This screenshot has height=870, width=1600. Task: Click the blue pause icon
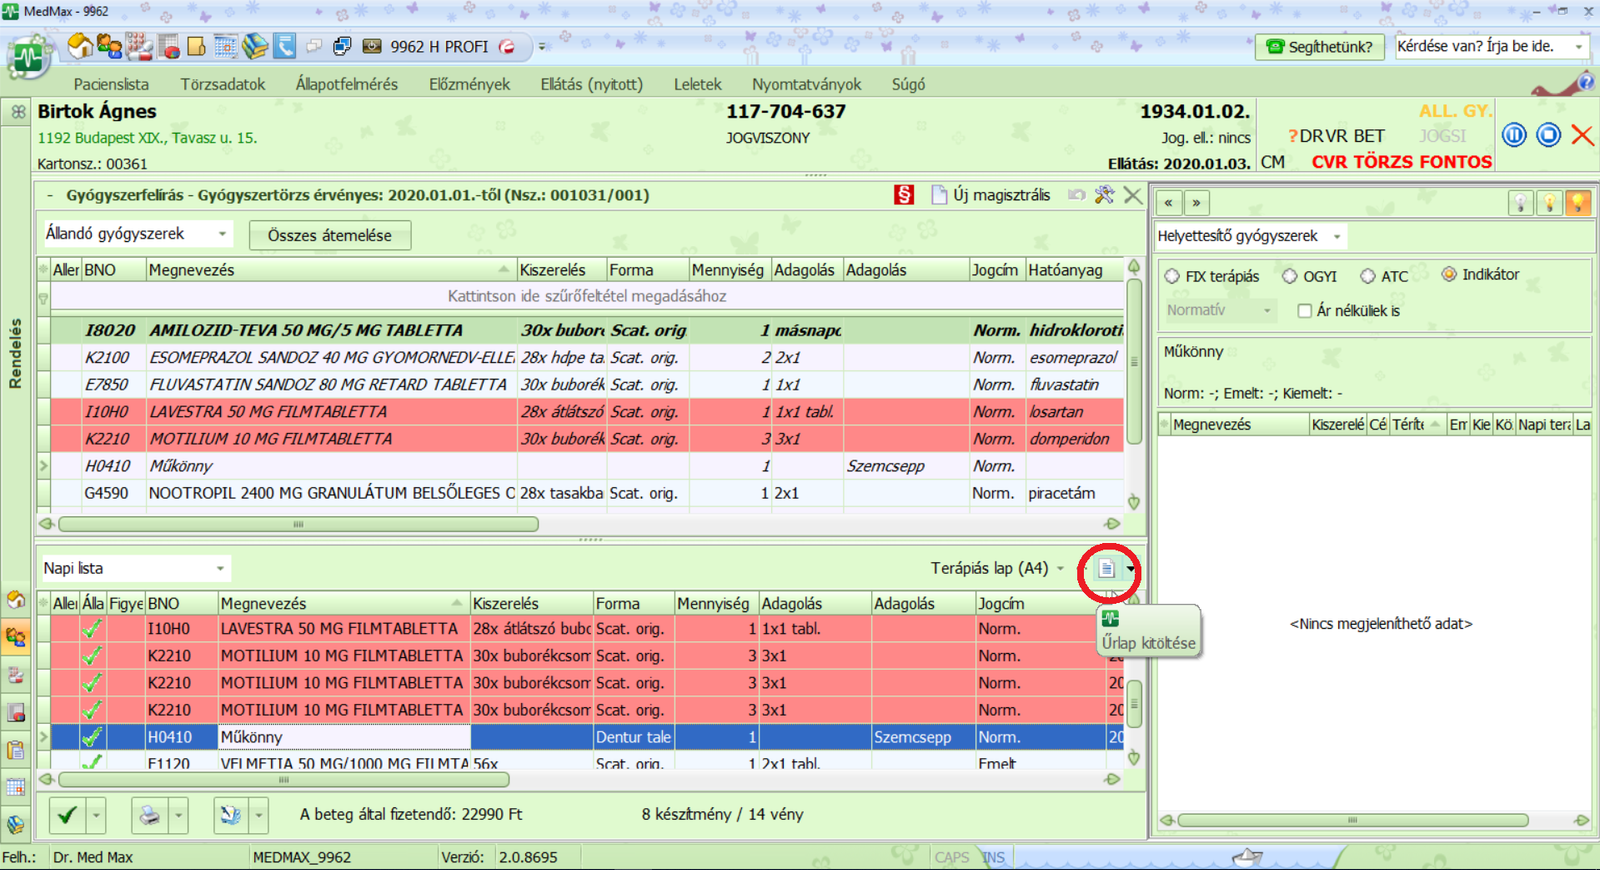pos(1514,135)
